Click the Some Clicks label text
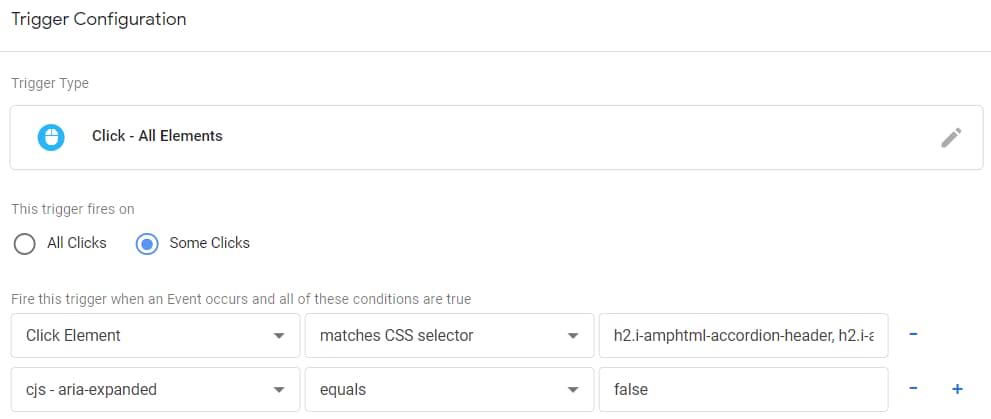This screenshot has width=991, height=419. click(210, 243)
